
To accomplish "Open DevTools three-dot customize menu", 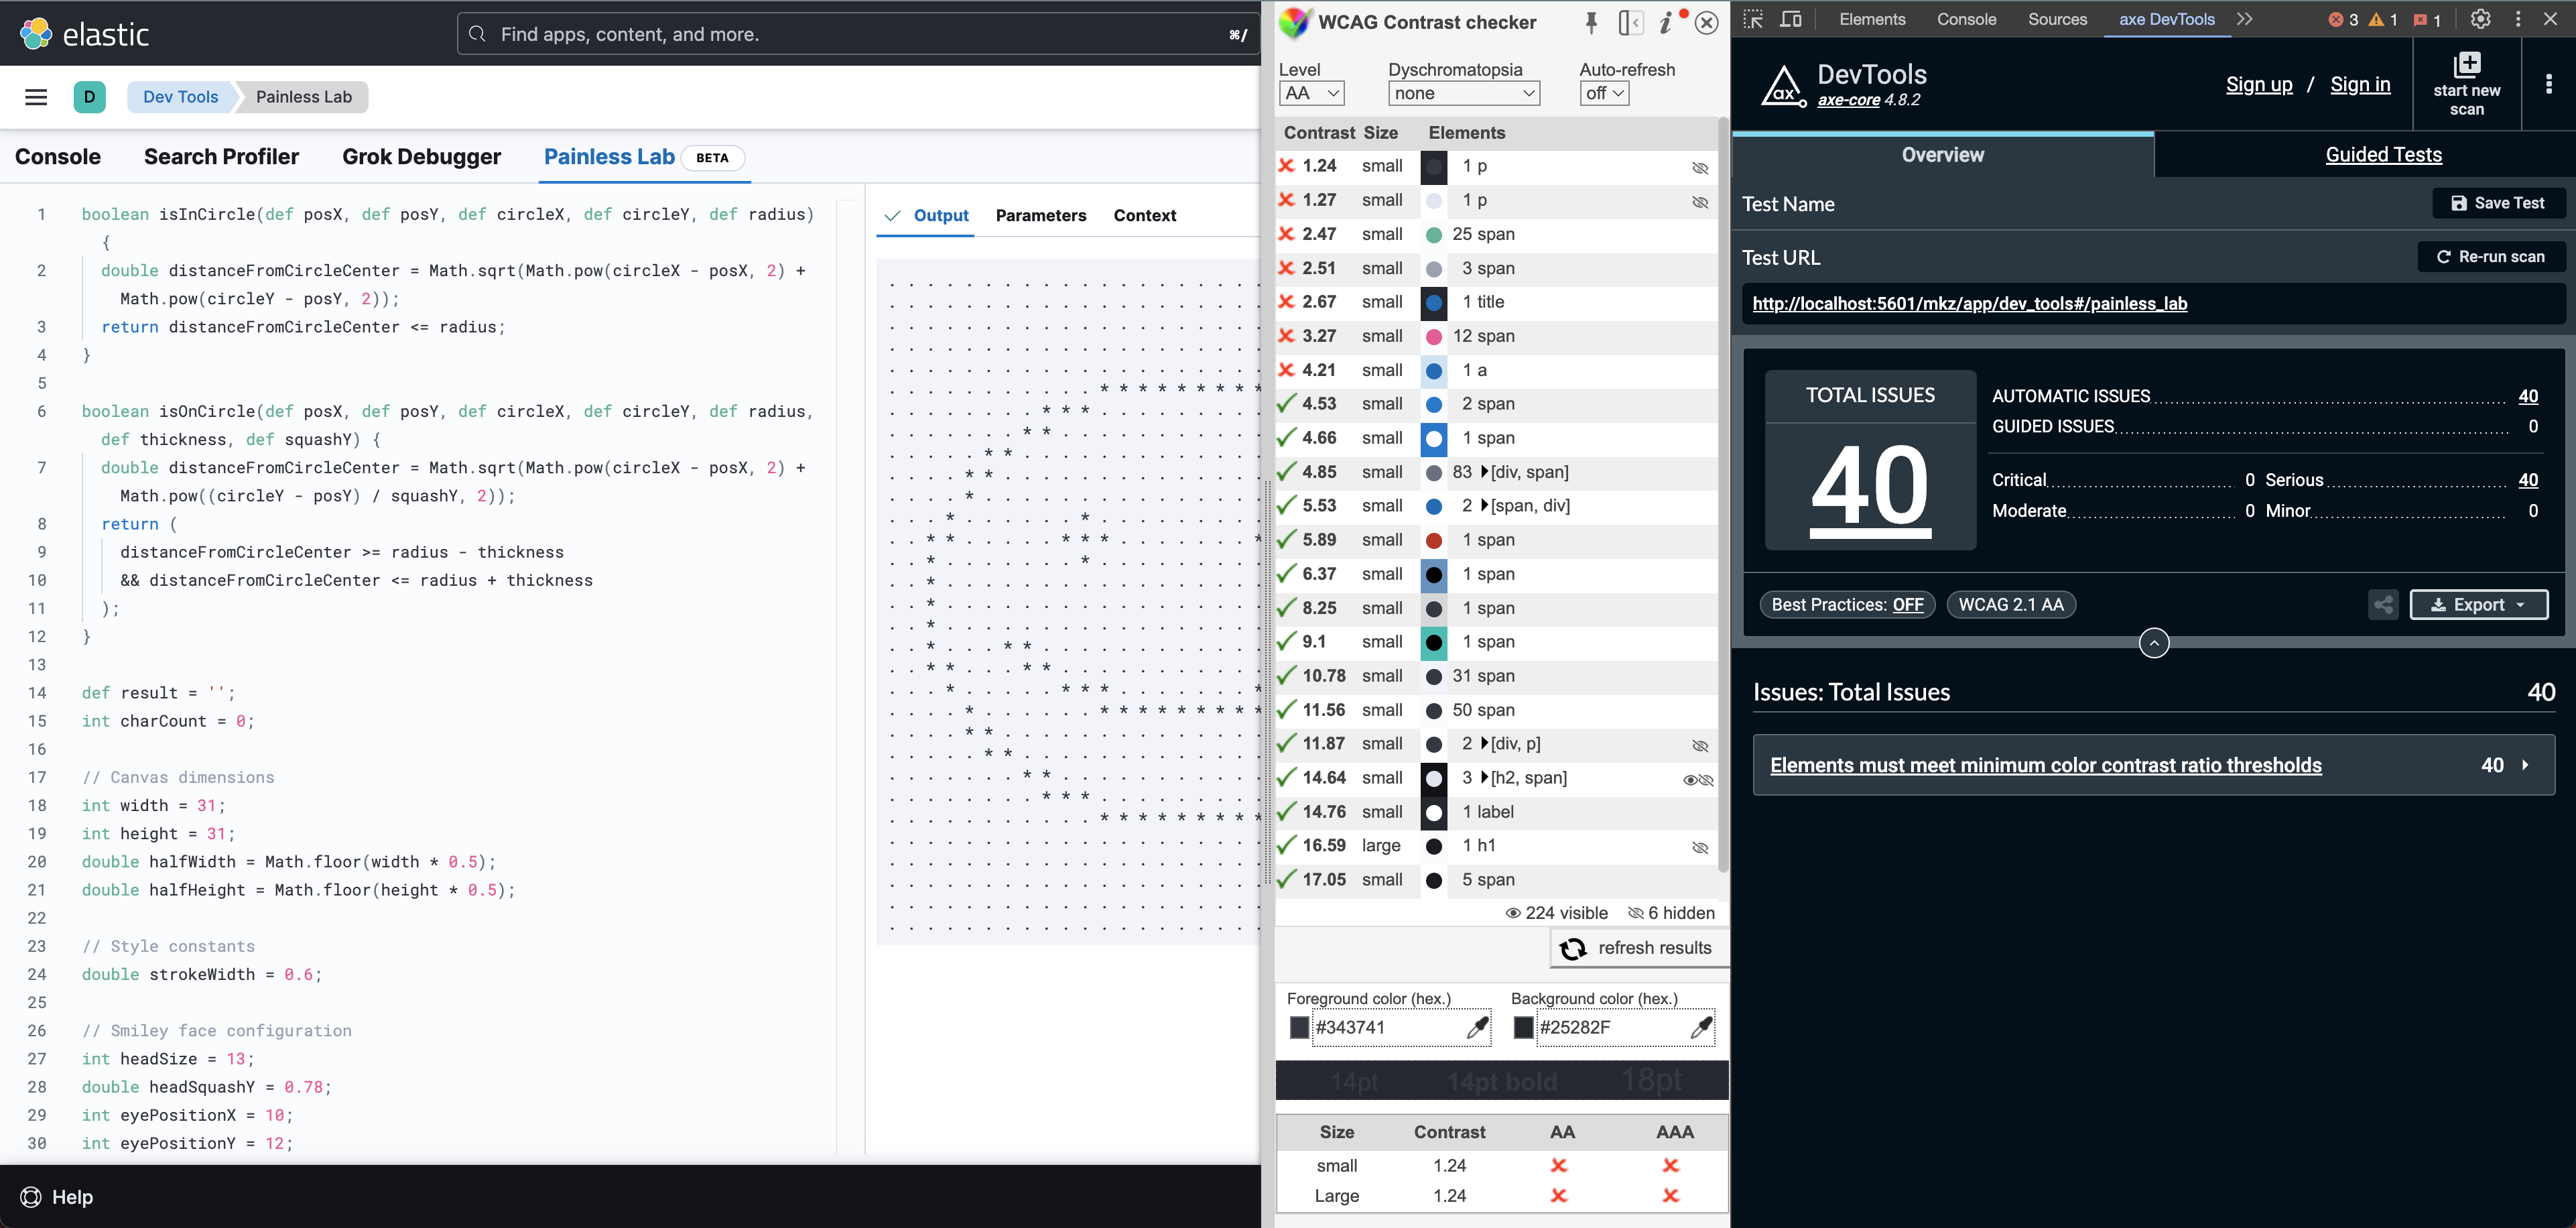I will pyautogui.click(x=2518, y=19).
